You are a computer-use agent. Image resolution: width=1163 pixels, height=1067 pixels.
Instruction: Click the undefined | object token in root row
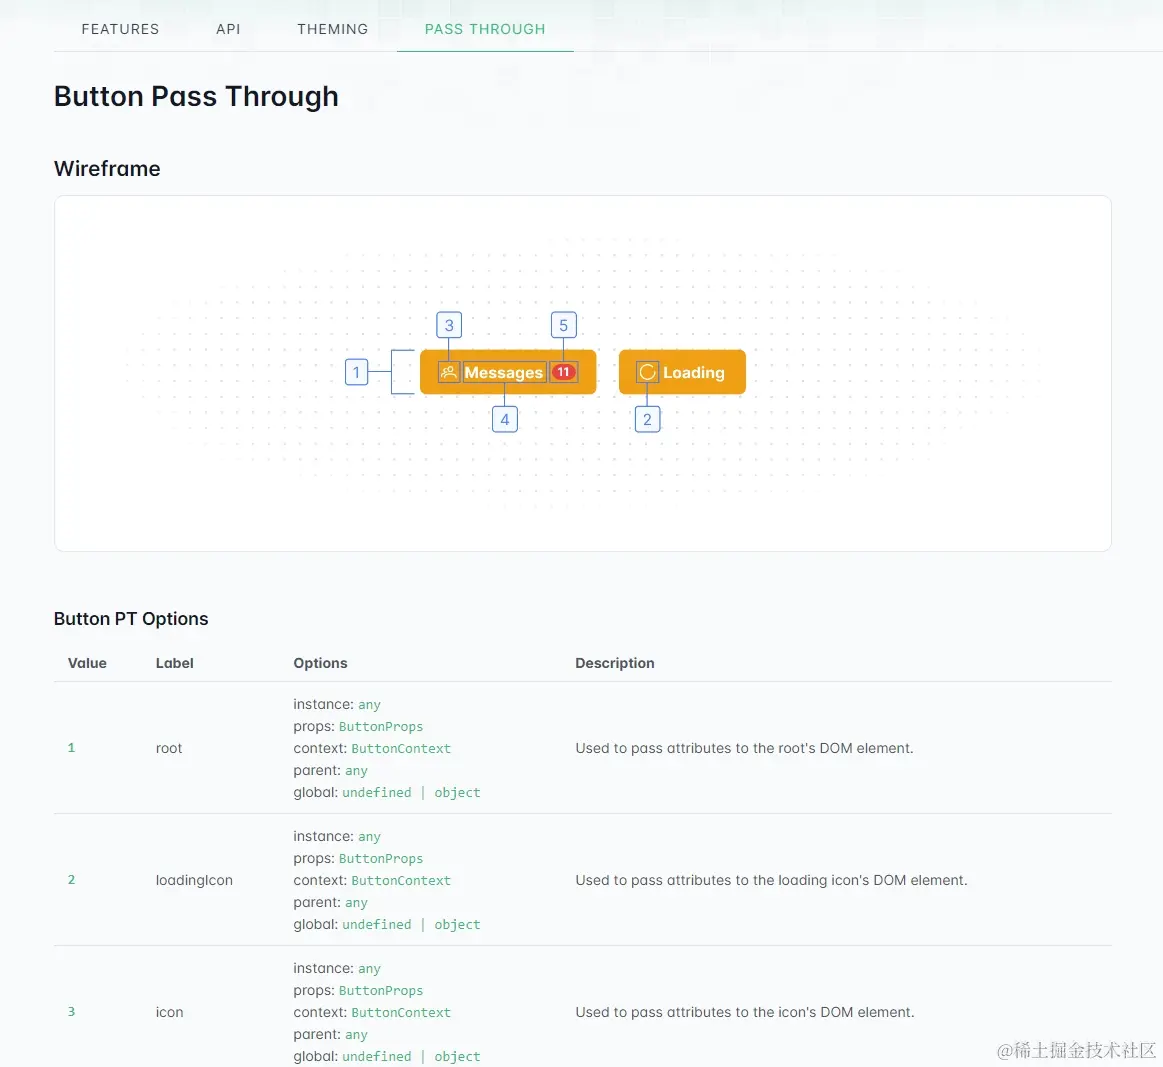click(411, 792)
